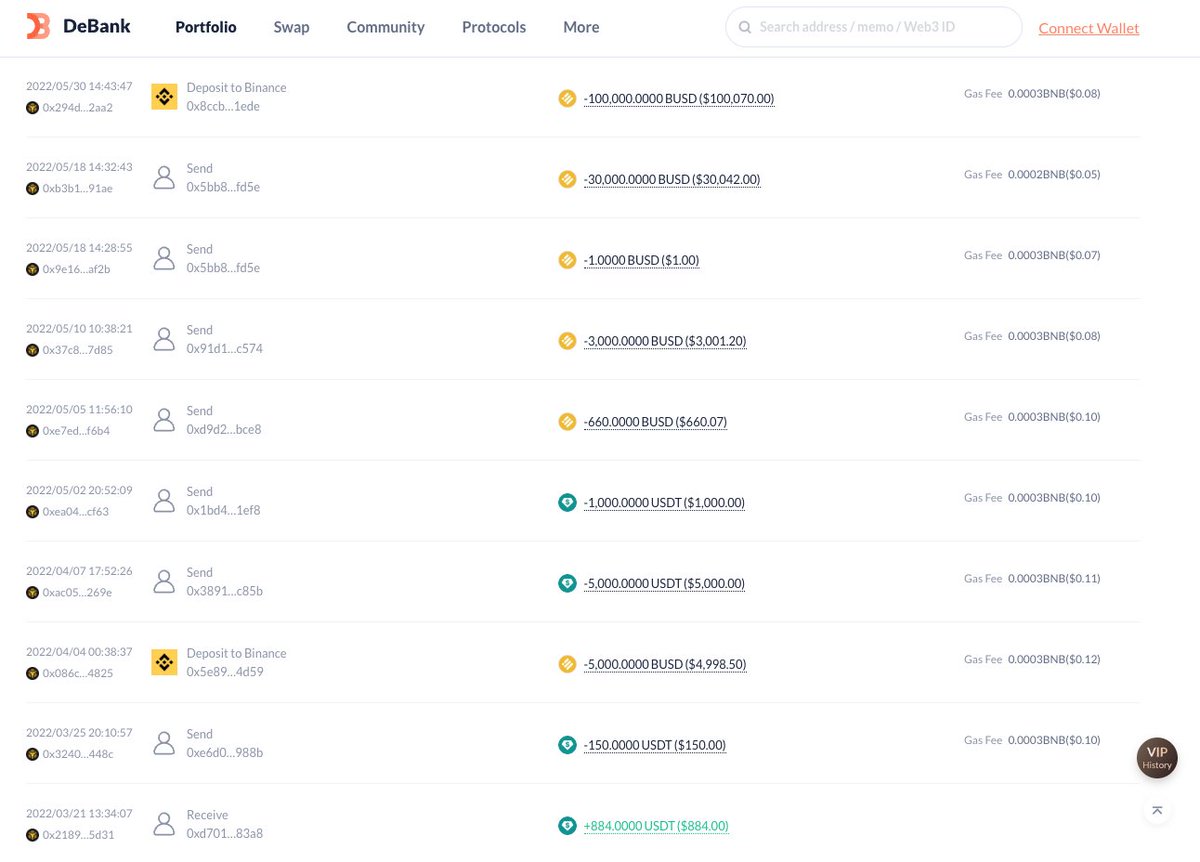Click the scroll-to-top arrow icon
This screenshot has height=862, width=1200.
coord(1157,810)
